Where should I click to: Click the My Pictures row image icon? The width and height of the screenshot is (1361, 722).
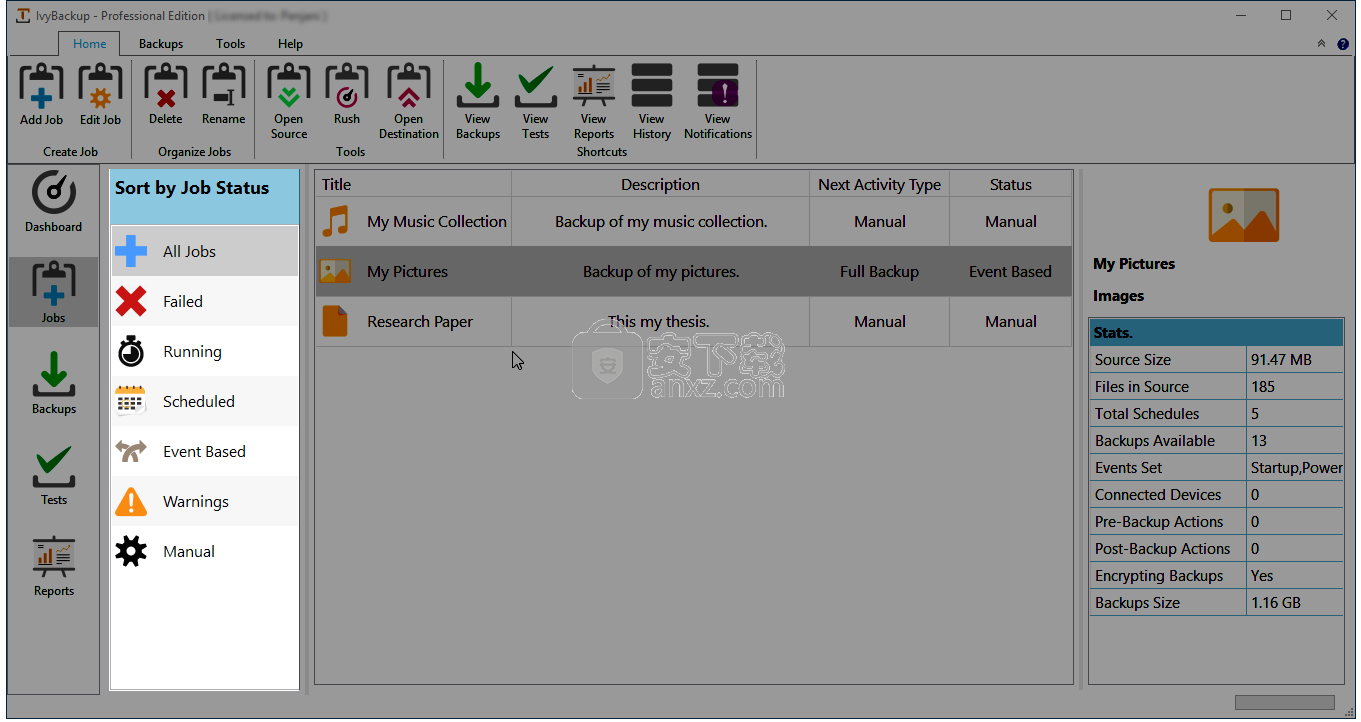[x=335, y=271]
